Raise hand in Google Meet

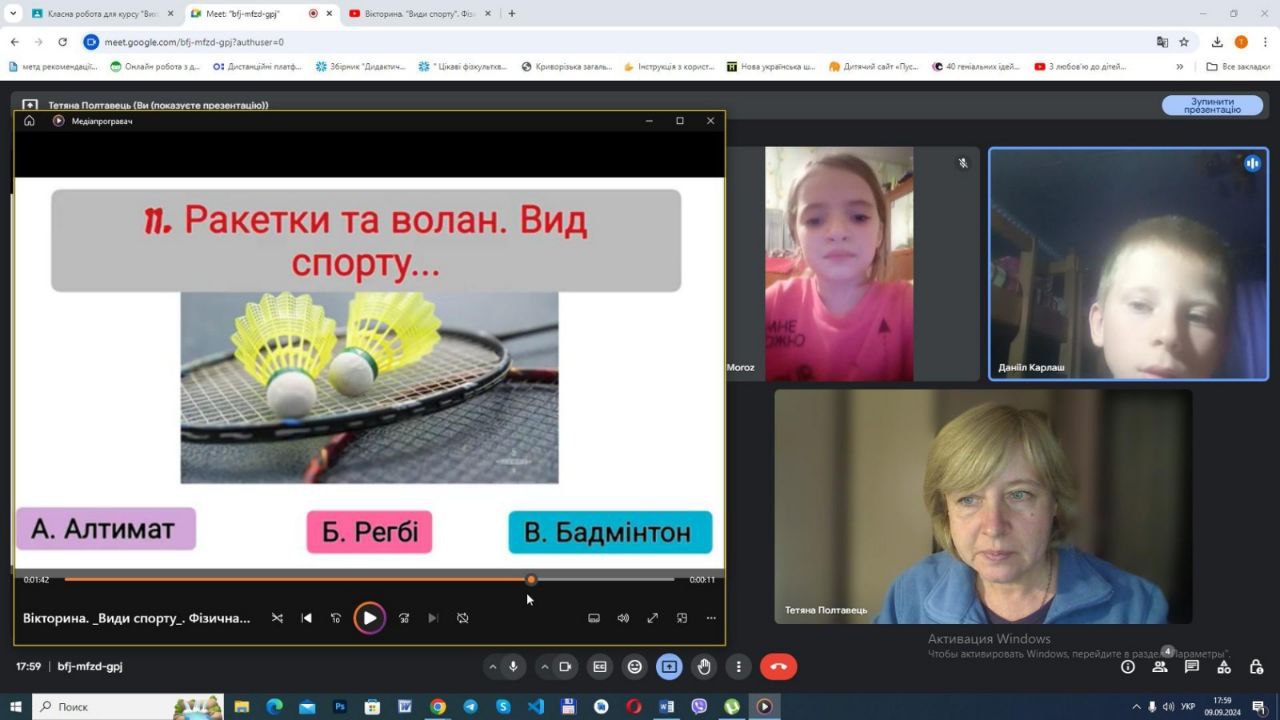[x=704, y=667]
